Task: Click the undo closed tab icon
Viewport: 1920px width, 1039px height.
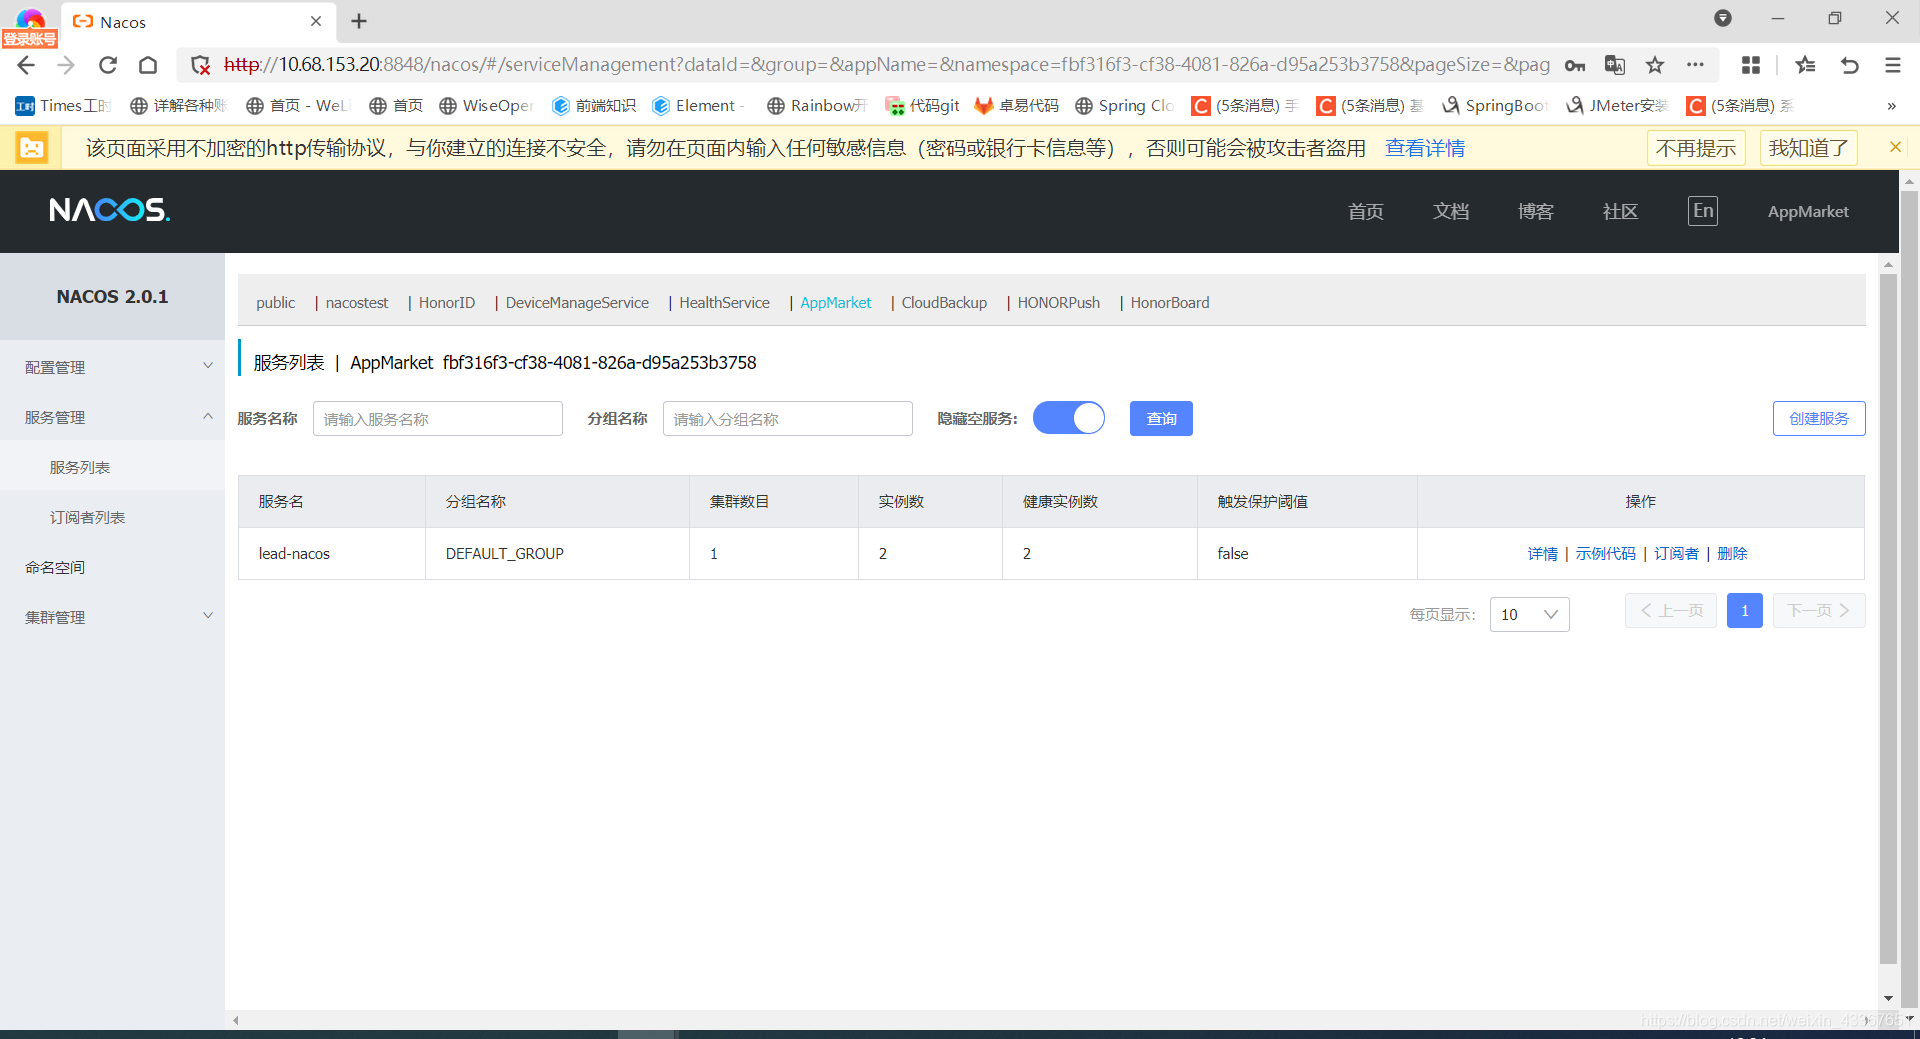Action: [1850, 65]
